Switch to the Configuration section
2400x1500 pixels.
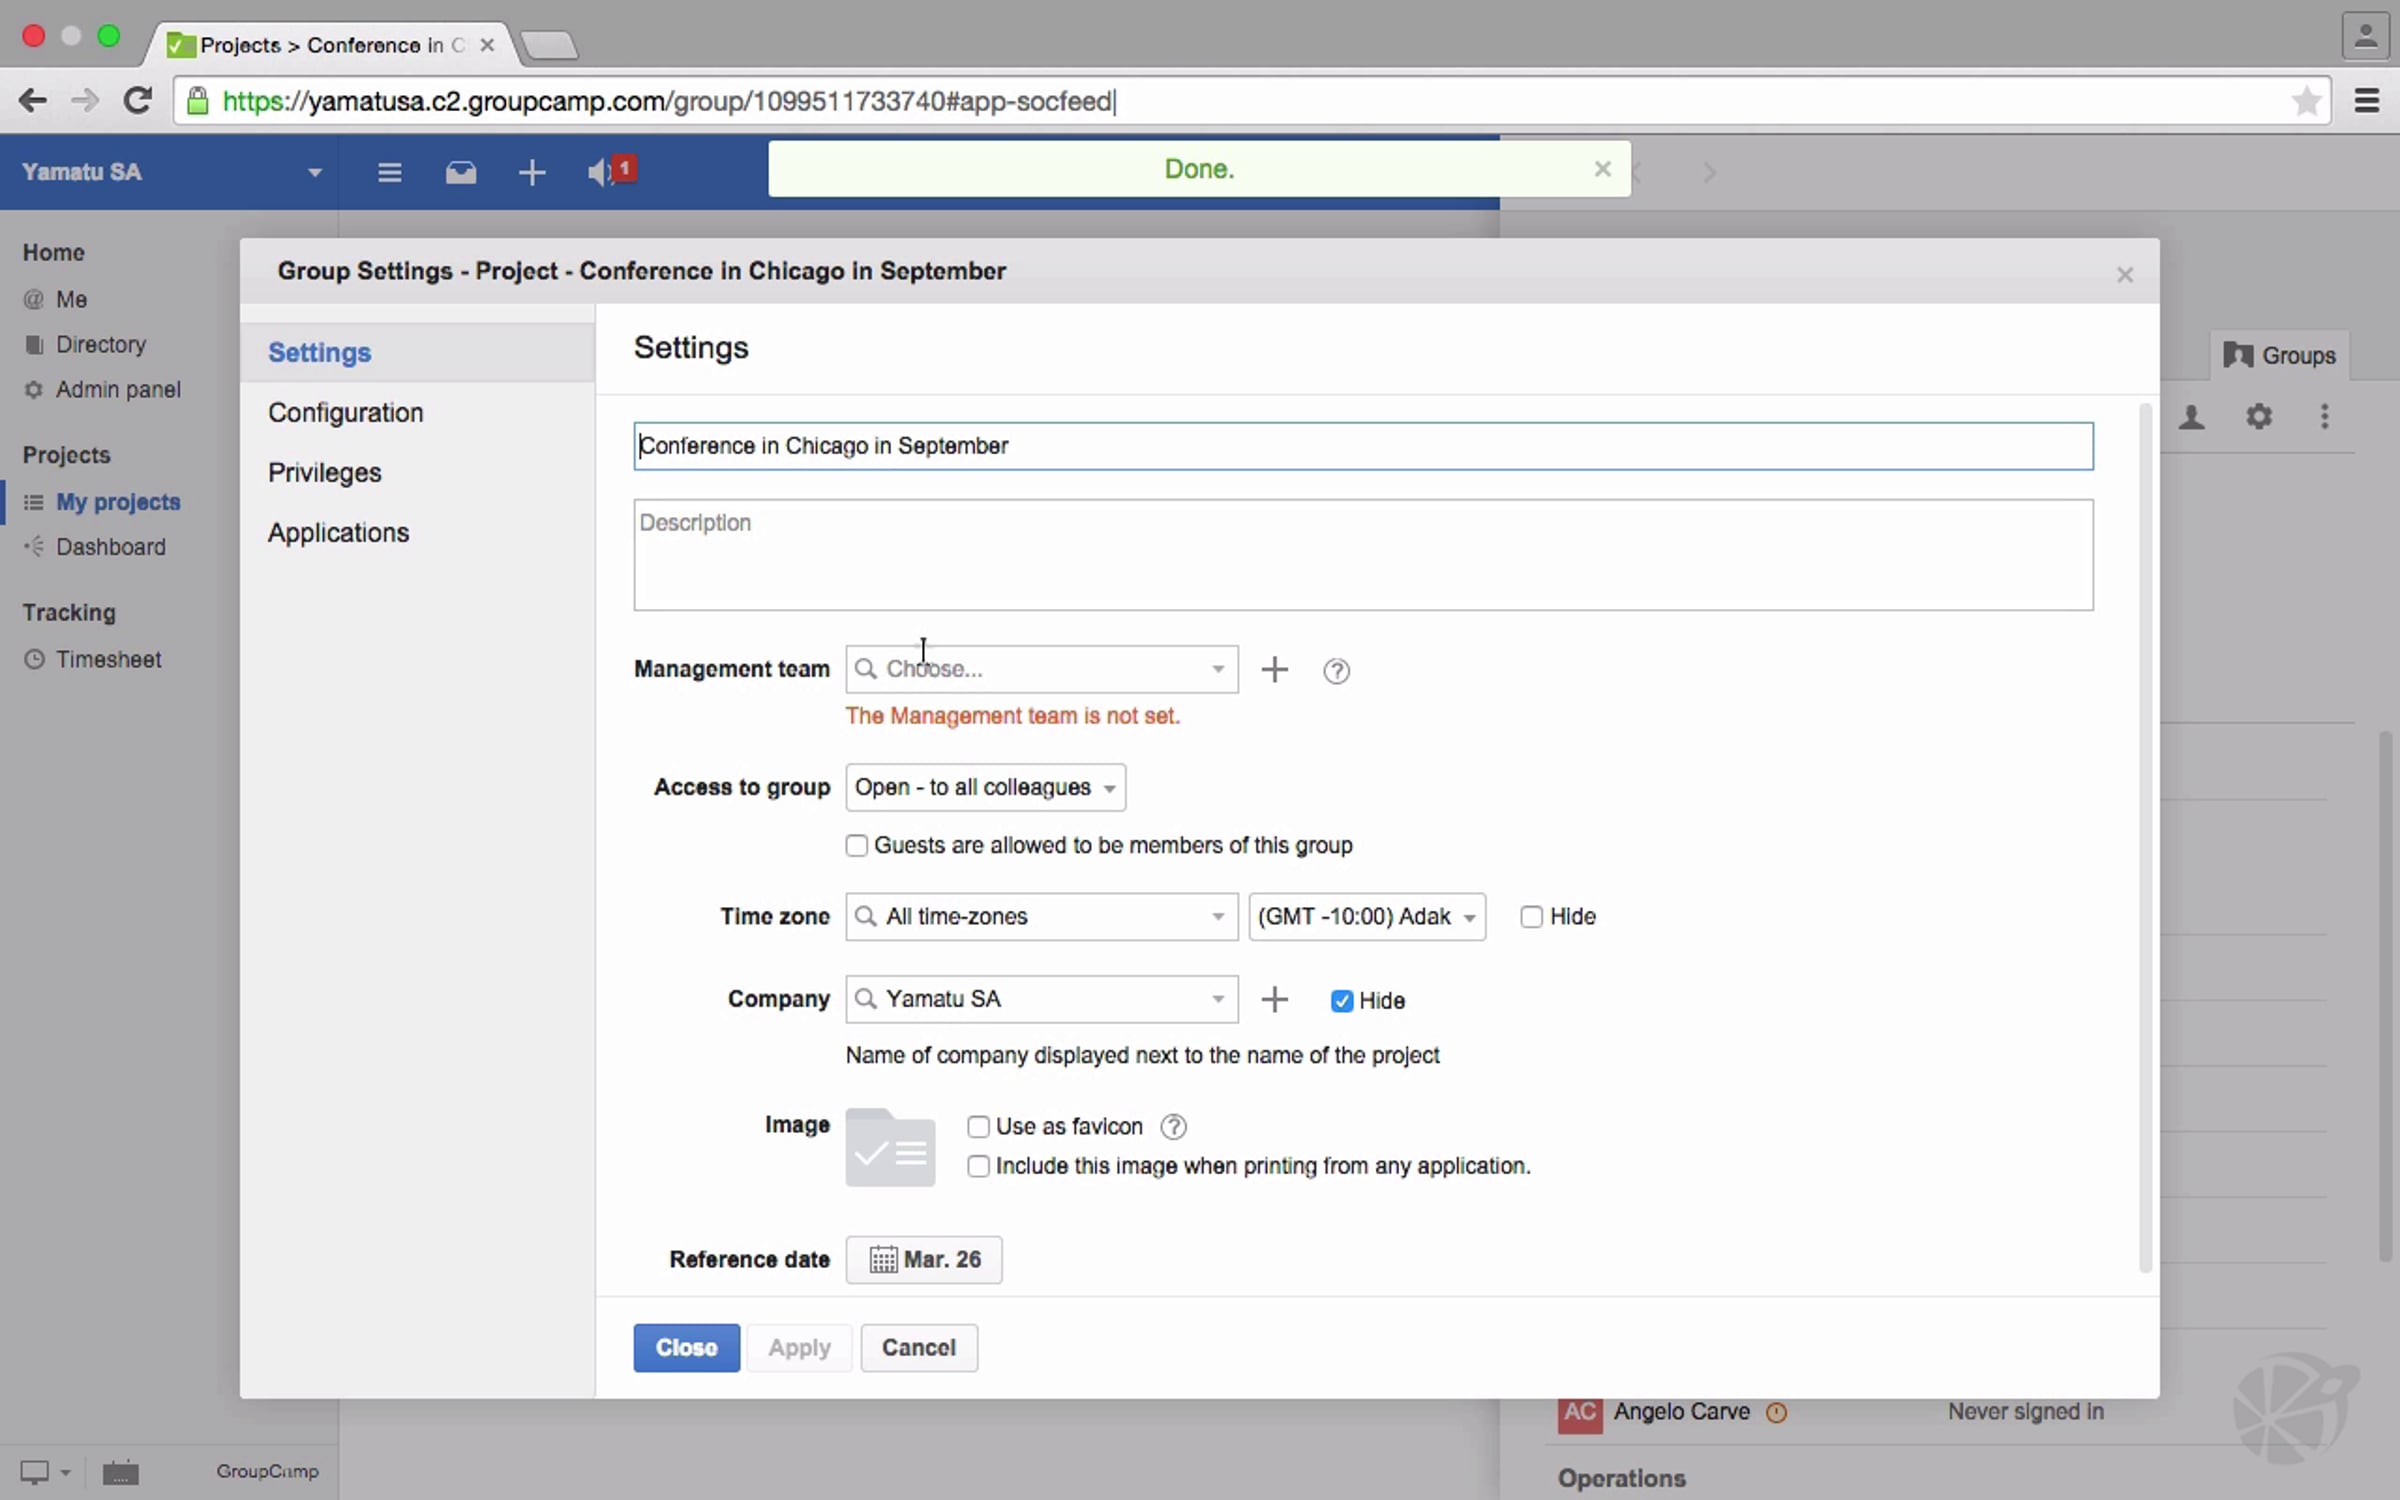pyautogui.click(x=346, y=413)
